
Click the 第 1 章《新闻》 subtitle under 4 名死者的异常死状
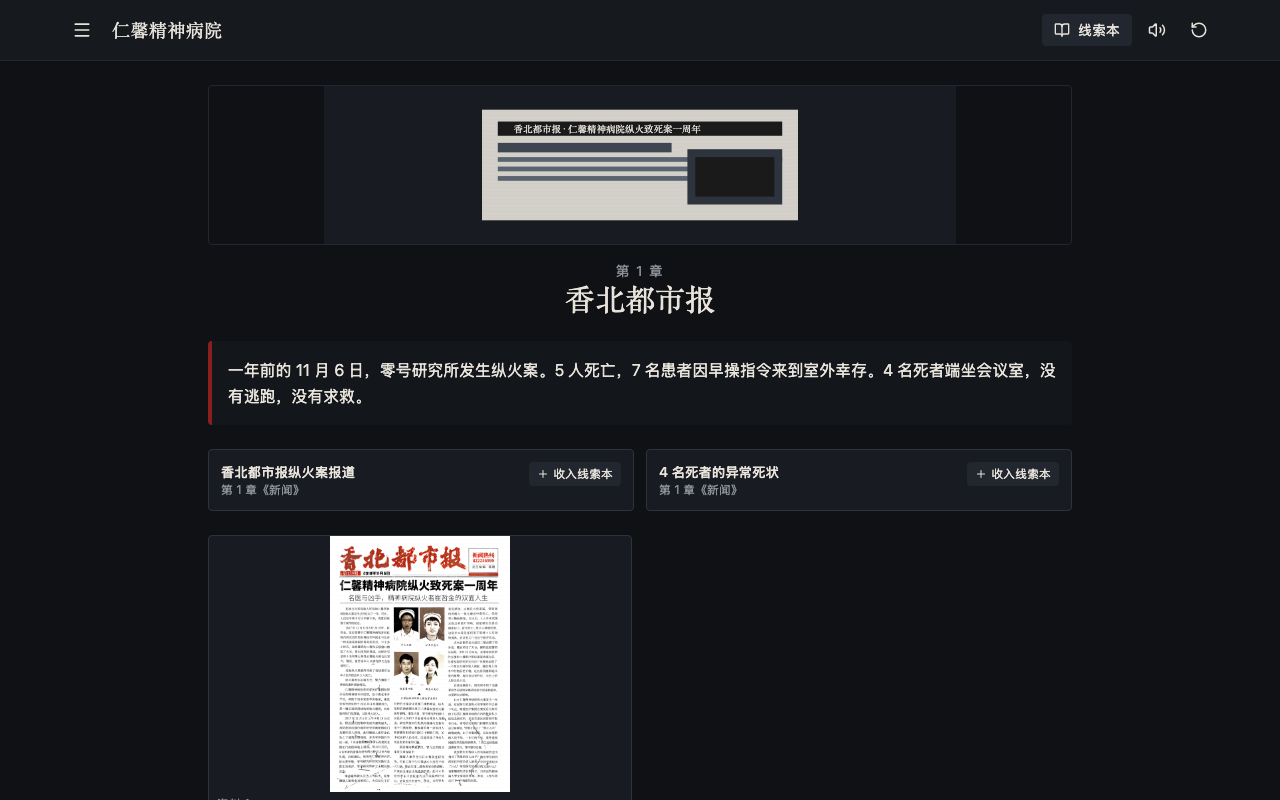tap(699, 490)
